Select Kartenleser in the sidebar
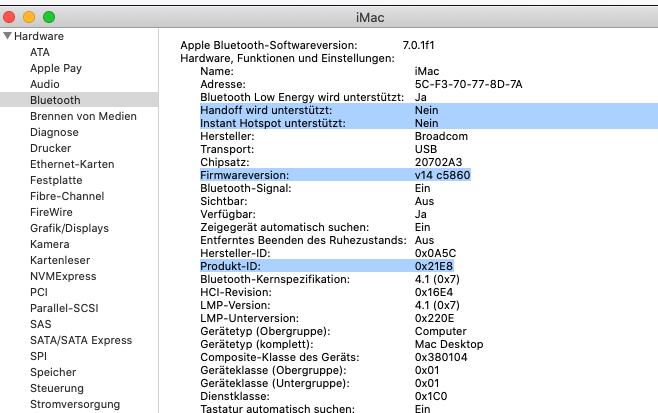This screenshot has width=658, height=413. (60, 260)
